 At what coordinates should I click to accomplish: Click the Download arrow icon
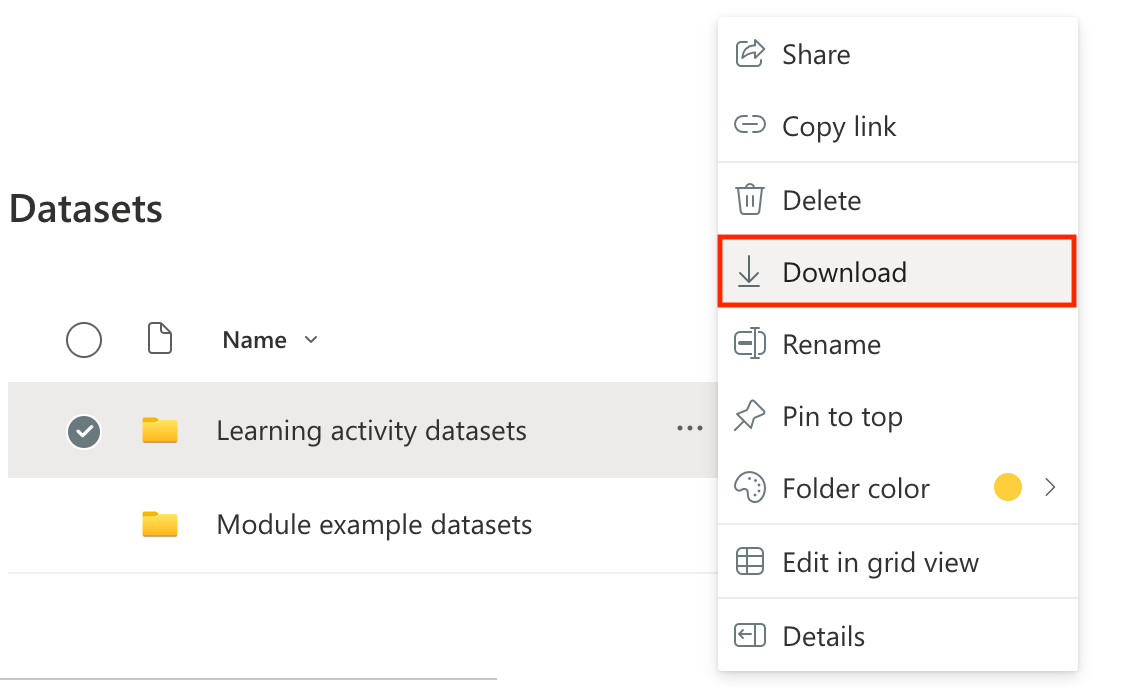click(x=750, y=272)
